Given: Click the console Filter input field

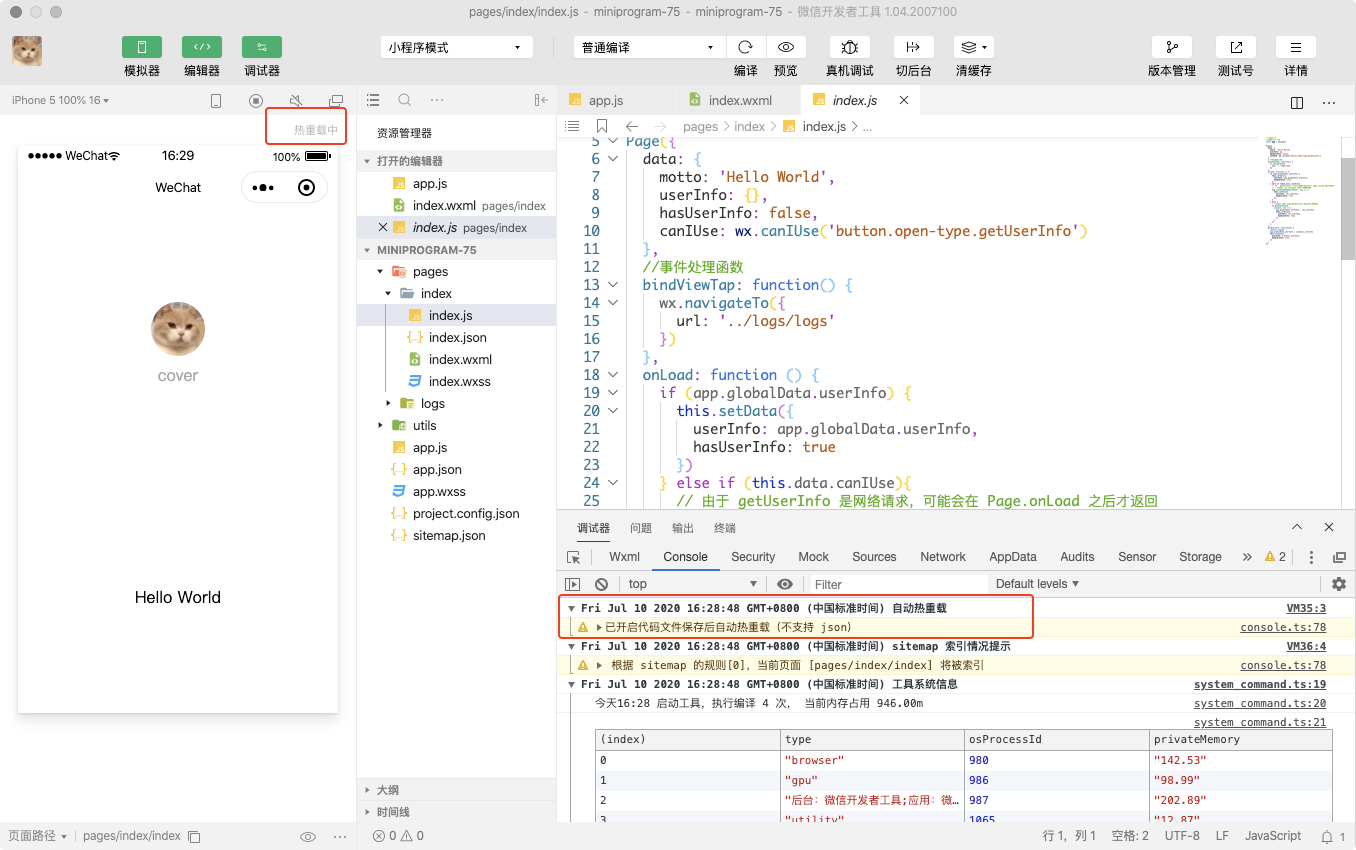Looking at the screenshot, I should point(898,584).
